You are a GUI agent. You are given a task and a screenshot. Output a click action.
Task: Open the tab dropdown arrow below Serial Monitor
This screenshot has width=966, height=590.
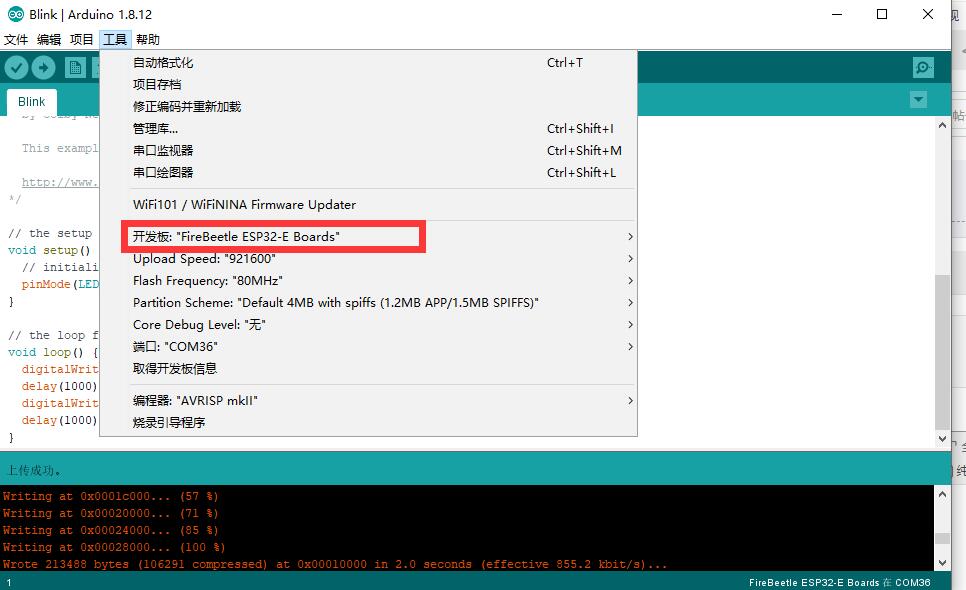(x=918, y=100)
